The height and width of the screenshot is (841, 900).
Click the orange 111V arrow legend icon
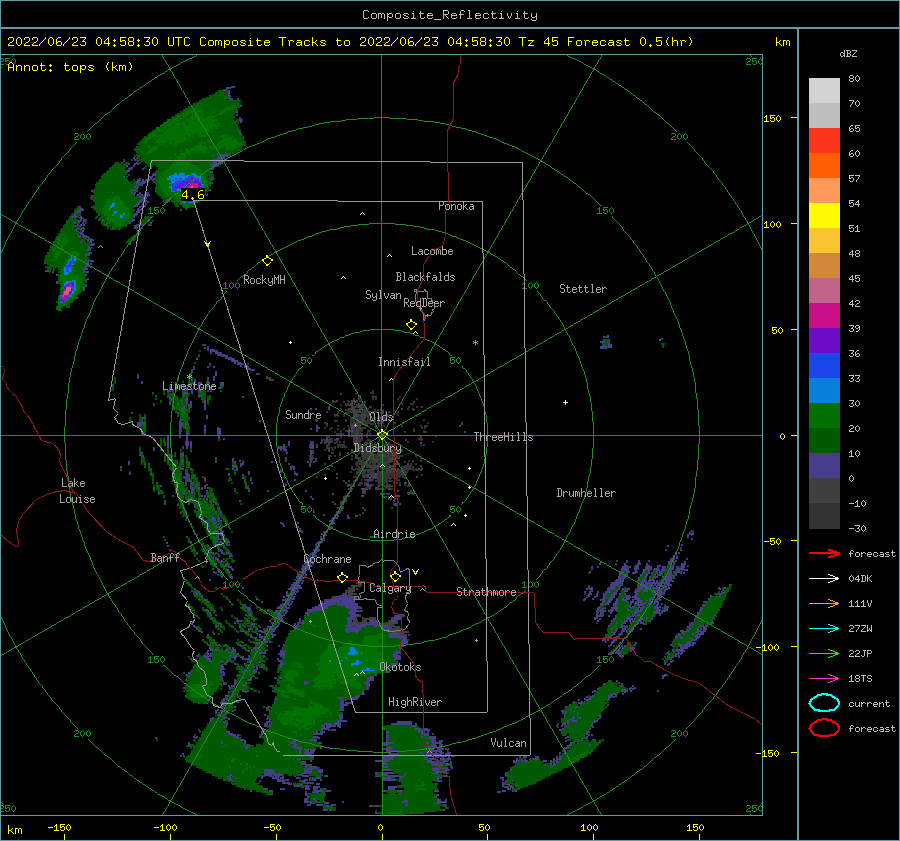824,603
